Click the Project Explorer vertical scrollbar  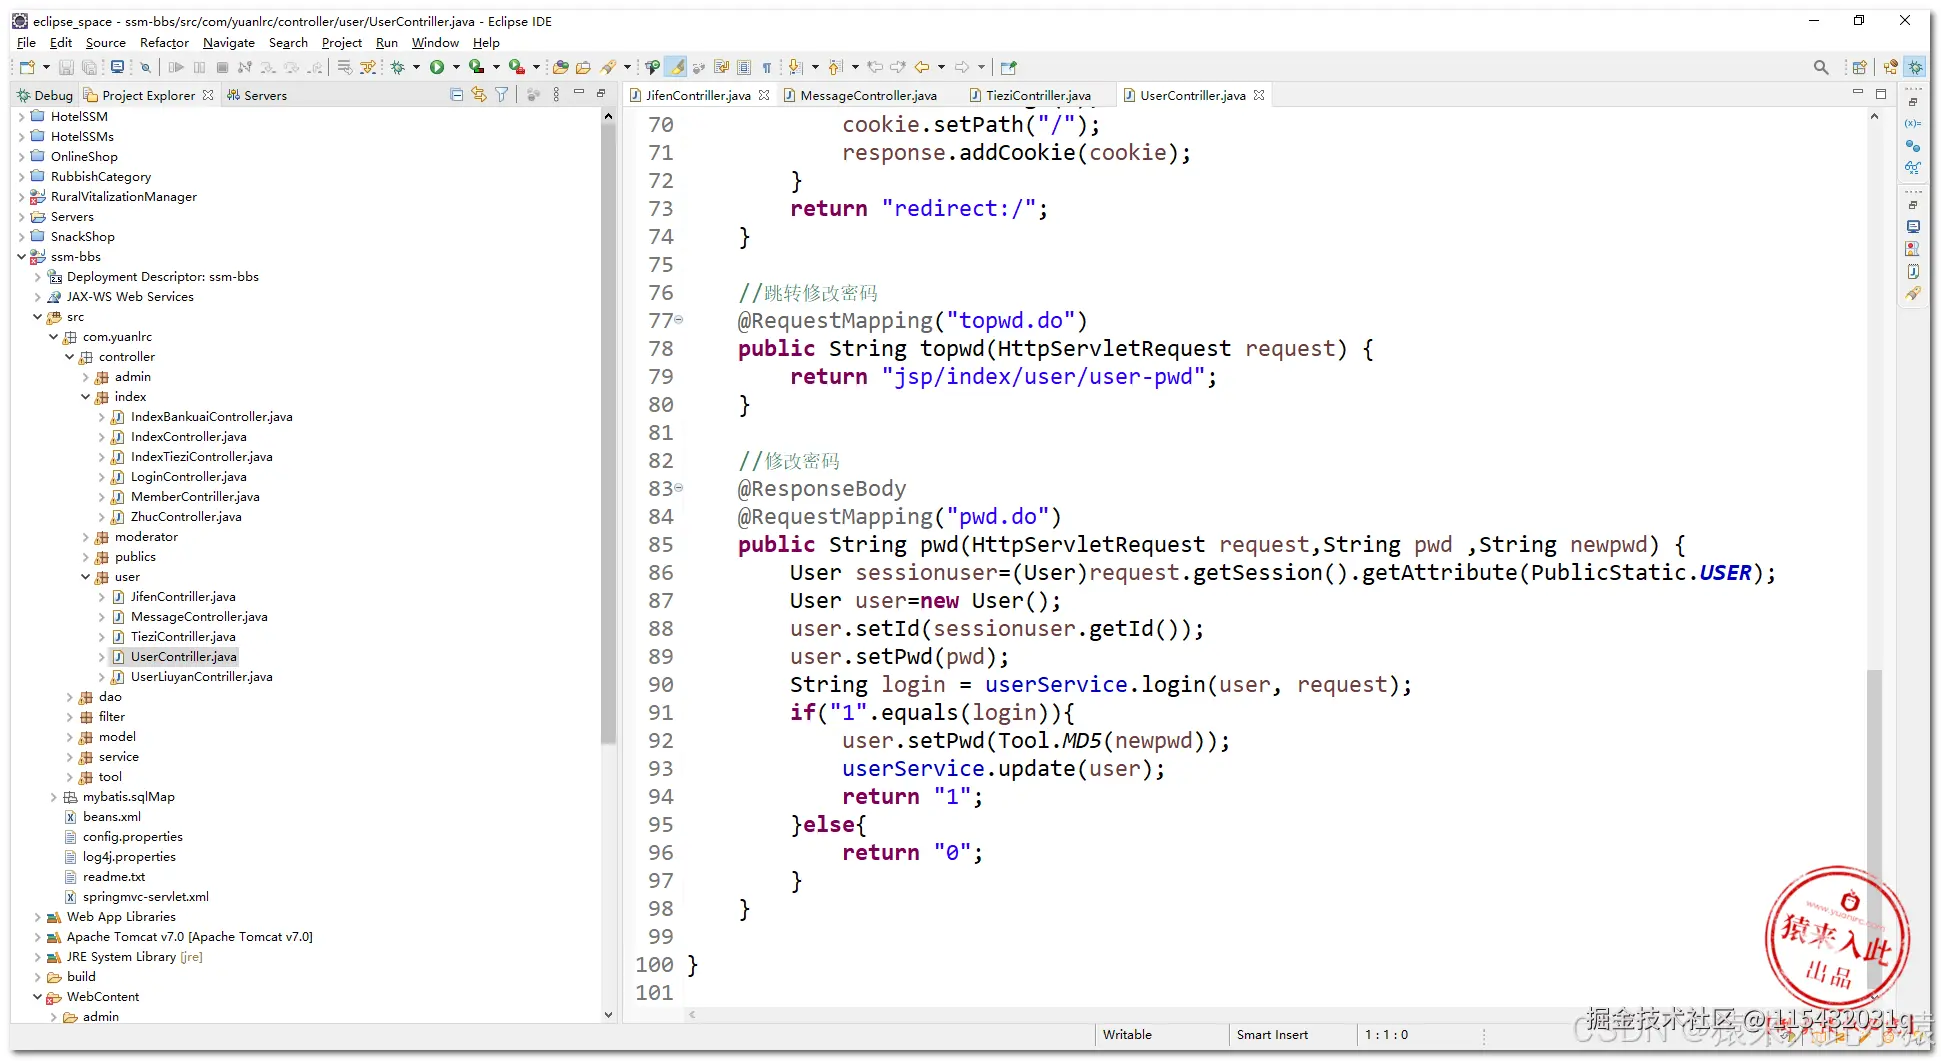[608, 435]
